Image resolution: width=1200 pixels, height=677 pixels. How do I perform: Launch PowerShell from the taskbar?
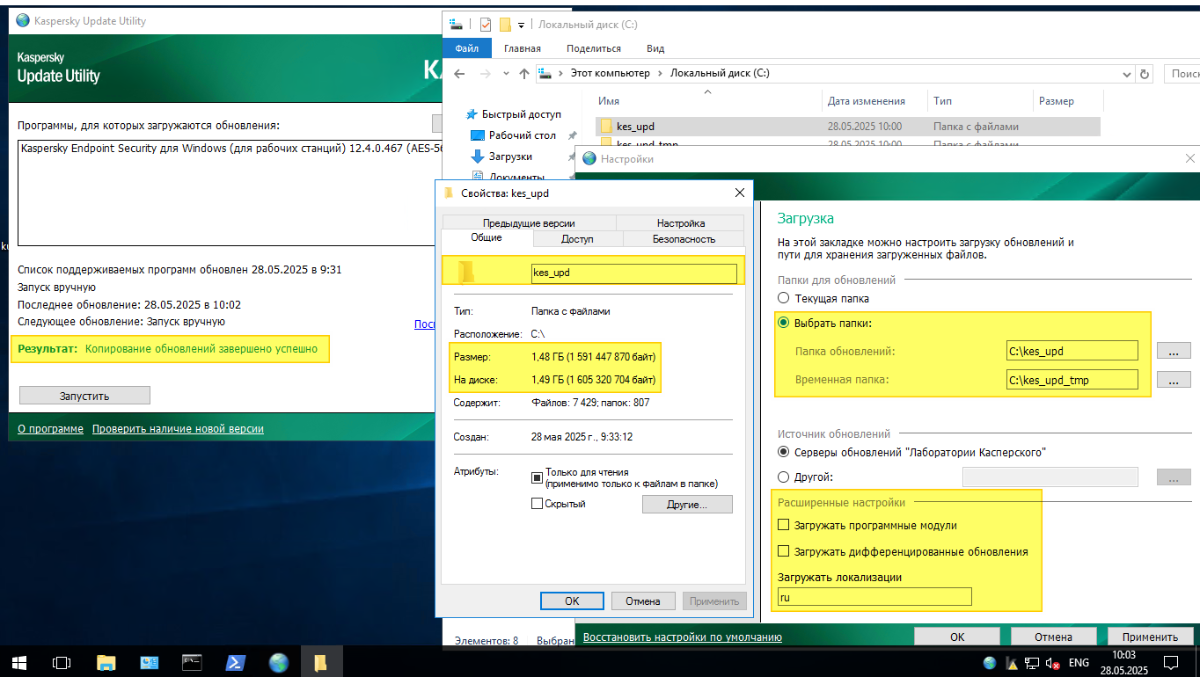[x=236, y=662]
